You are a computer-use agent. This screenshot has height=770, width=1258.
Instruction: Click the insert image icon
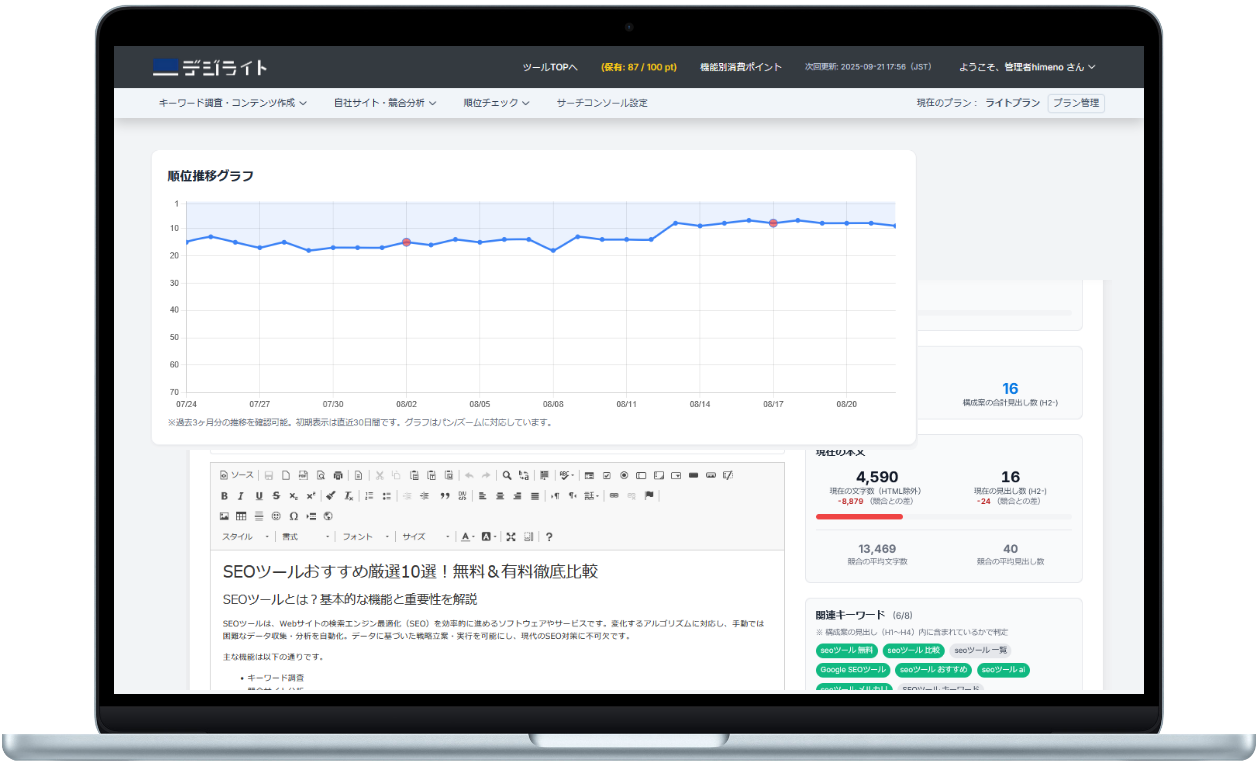point(224,516)
